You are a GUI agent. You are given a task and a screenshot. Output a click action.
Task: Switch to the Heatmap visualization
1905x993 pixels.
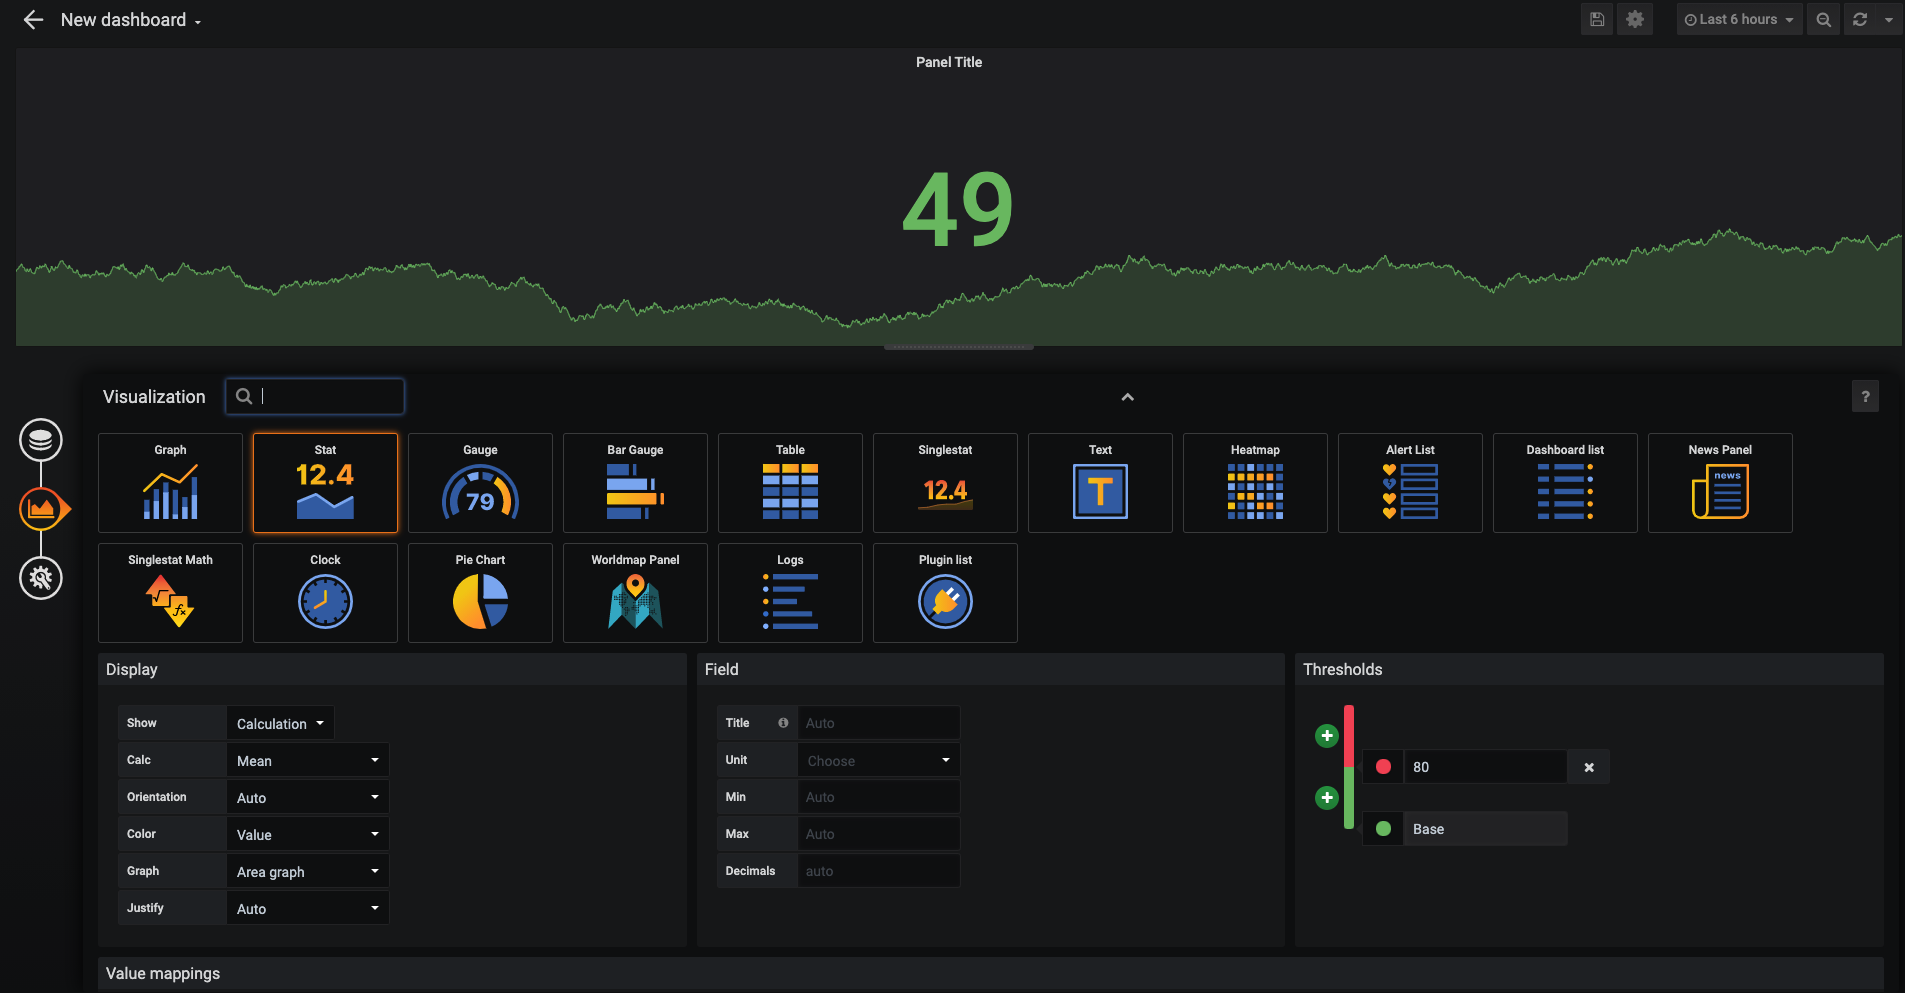1254,483
